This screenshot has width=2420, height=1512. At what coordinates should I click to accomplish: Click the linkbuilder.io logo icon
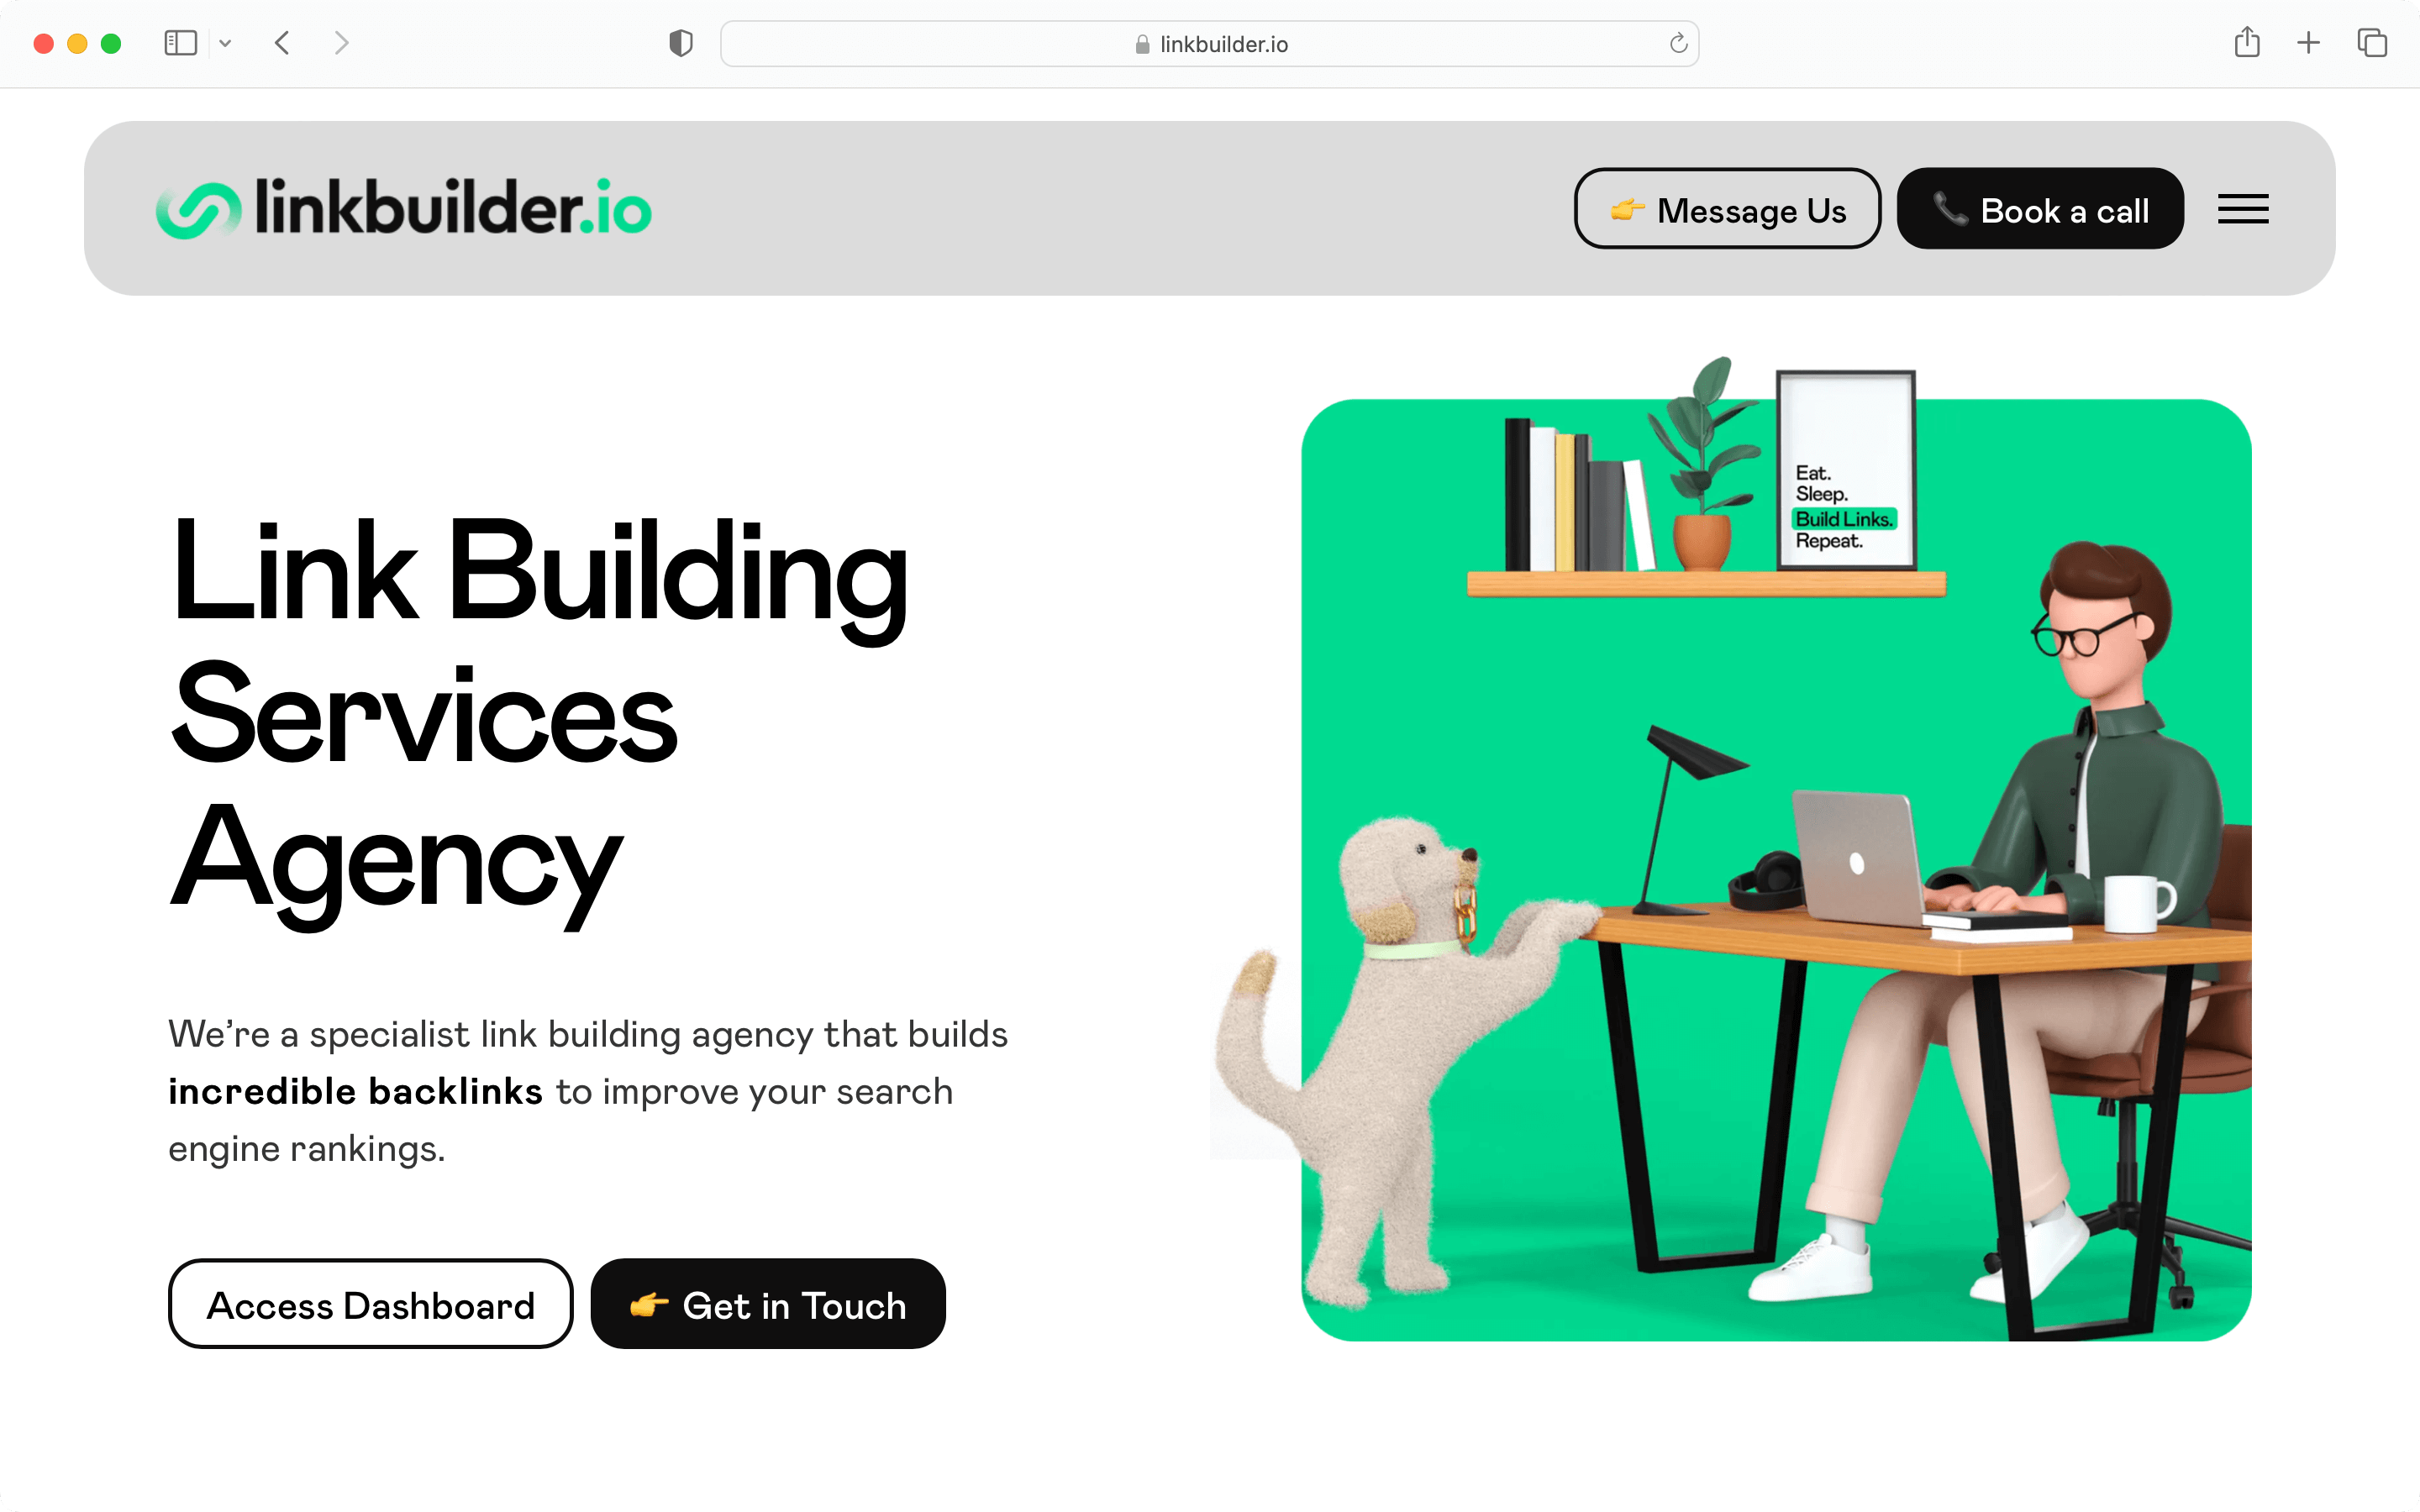coord(197,209)
